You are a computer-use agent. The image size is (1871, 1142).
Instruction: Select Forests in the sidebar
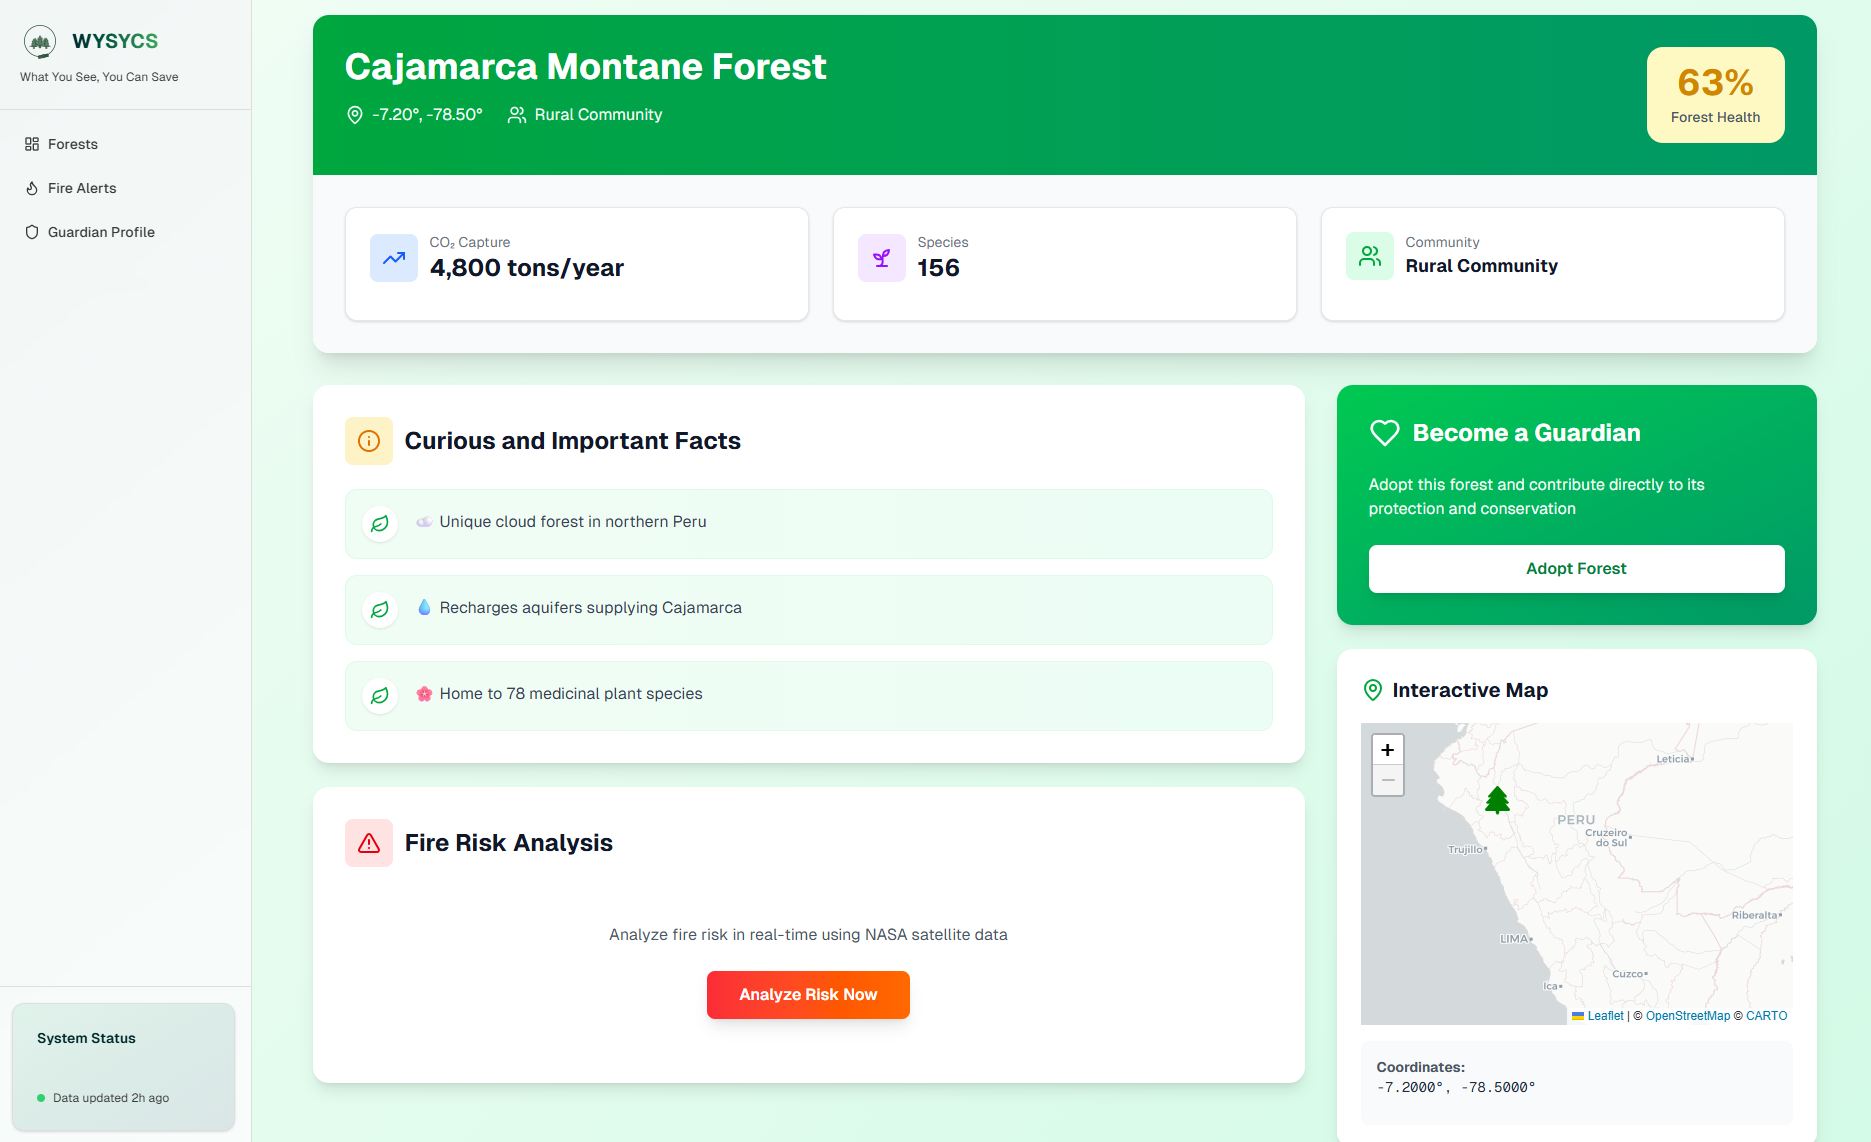click(72, 144)
